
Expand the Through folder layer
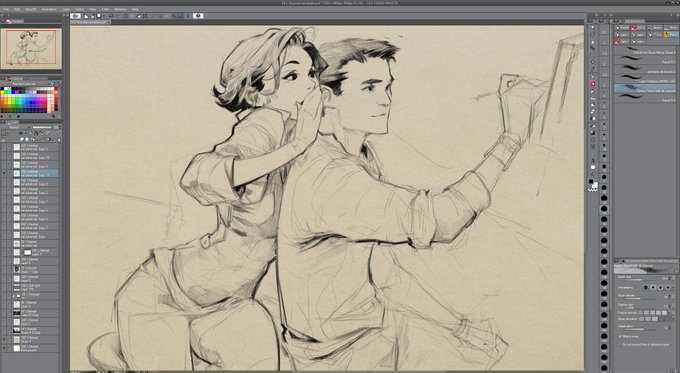click(14, 296)
